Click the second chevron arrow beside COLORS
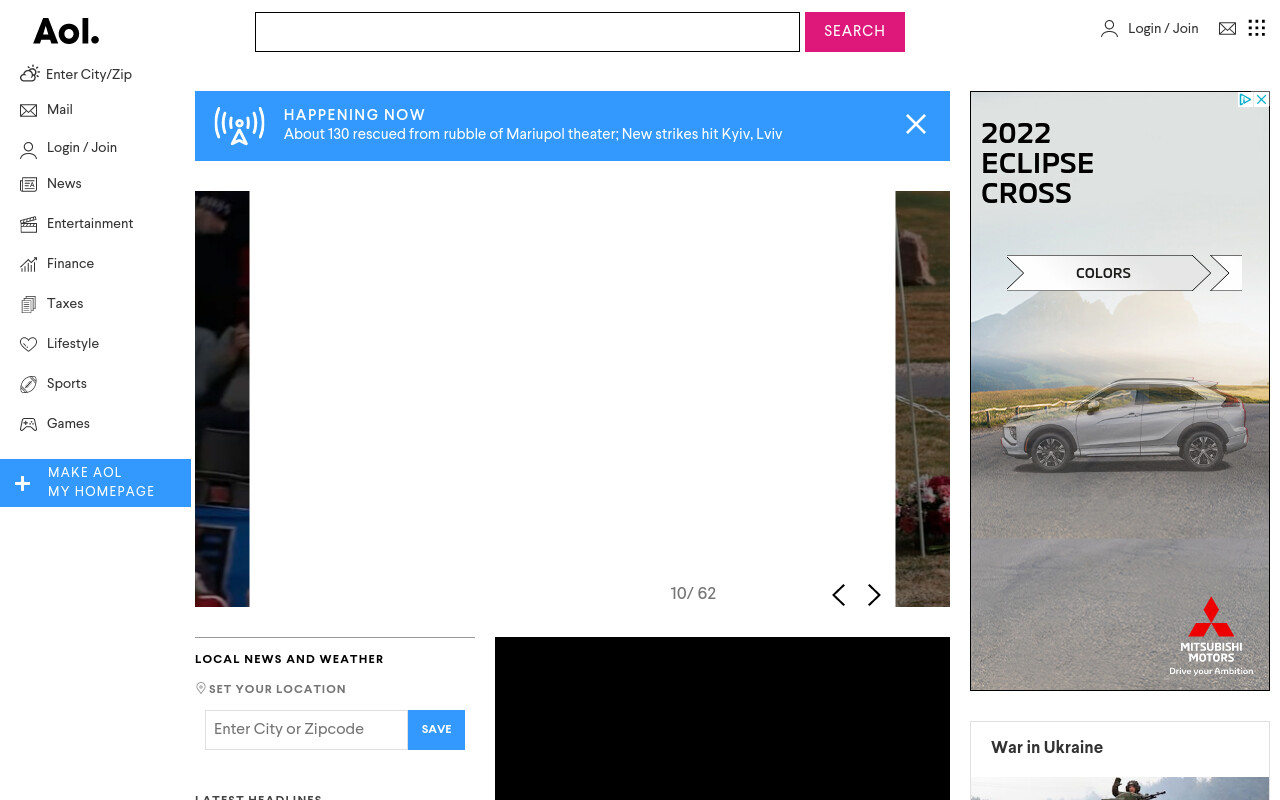Screen dimensions: 1280x800 click(x=1226, y=273)
